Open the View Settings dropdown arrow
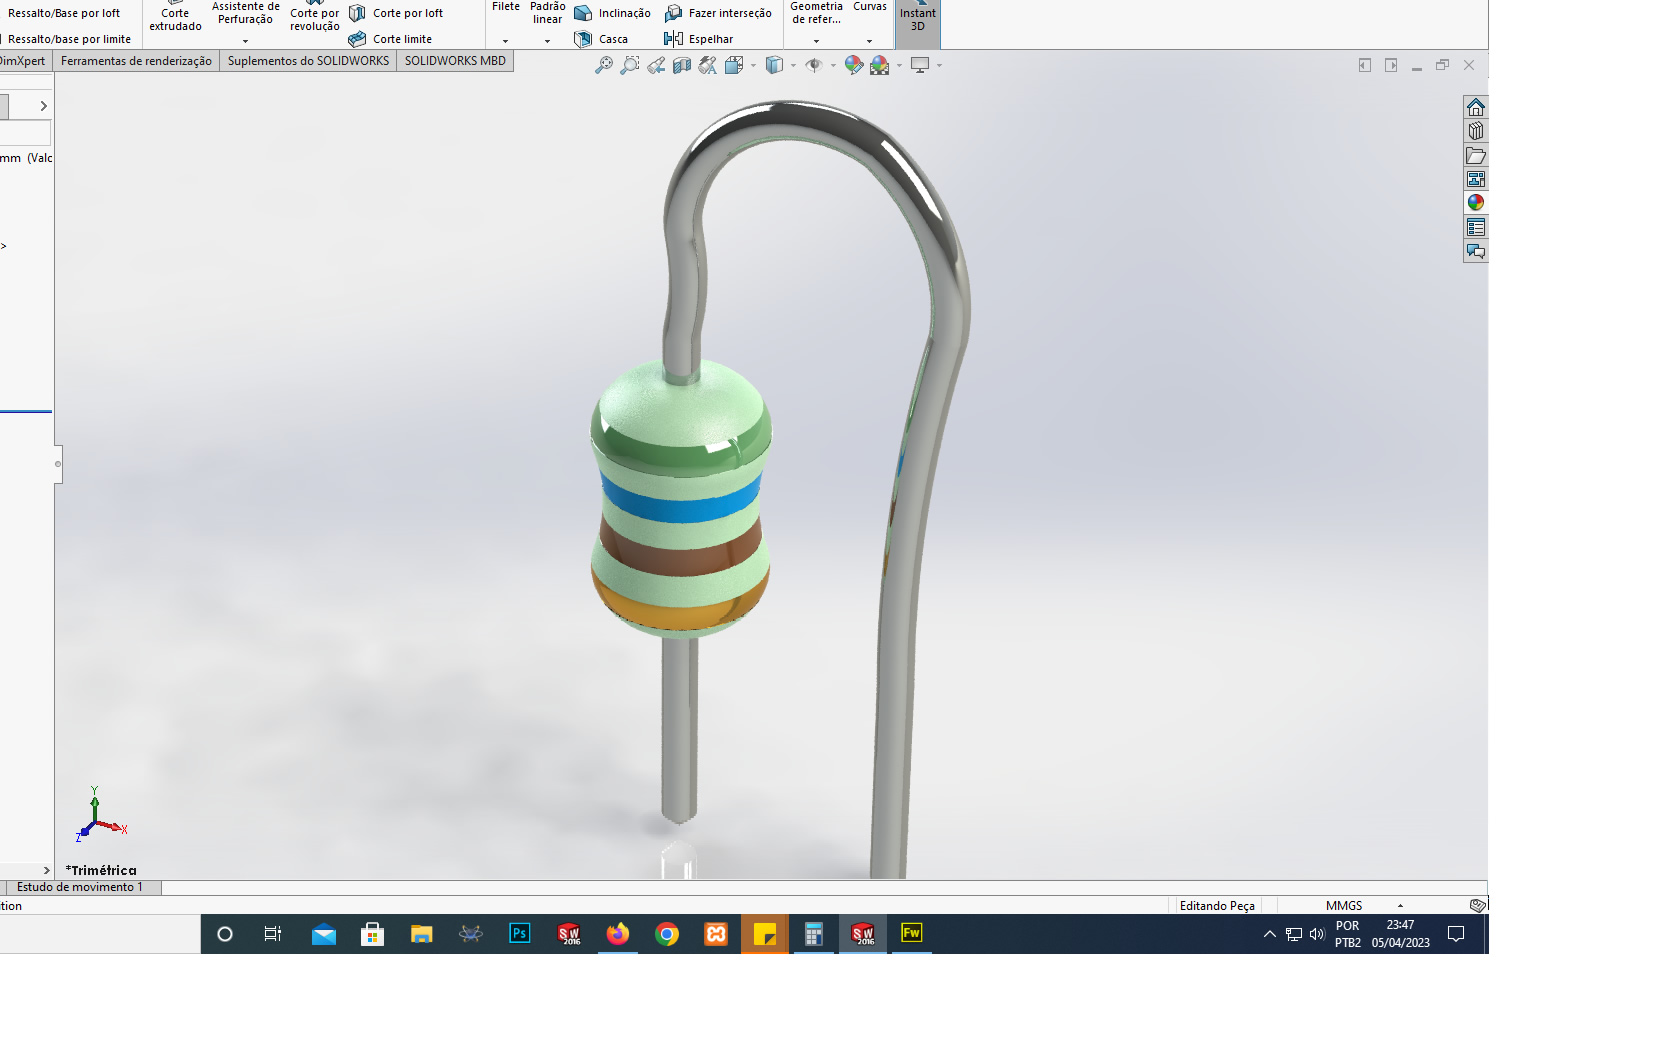1680x1050 pixels. (x=939, y=66)
